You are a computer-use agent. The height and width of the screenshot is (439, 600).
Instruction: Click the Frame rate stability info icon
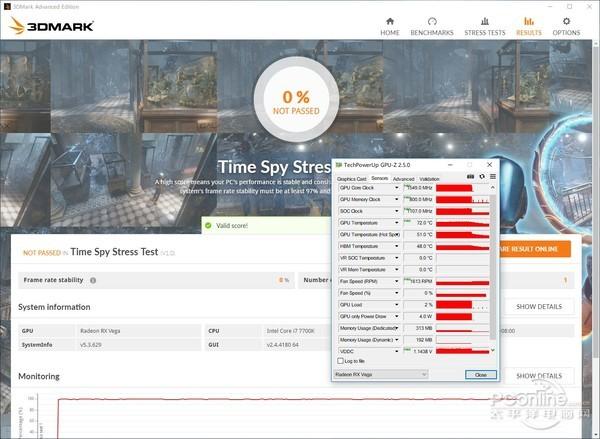tap(93, 280)
